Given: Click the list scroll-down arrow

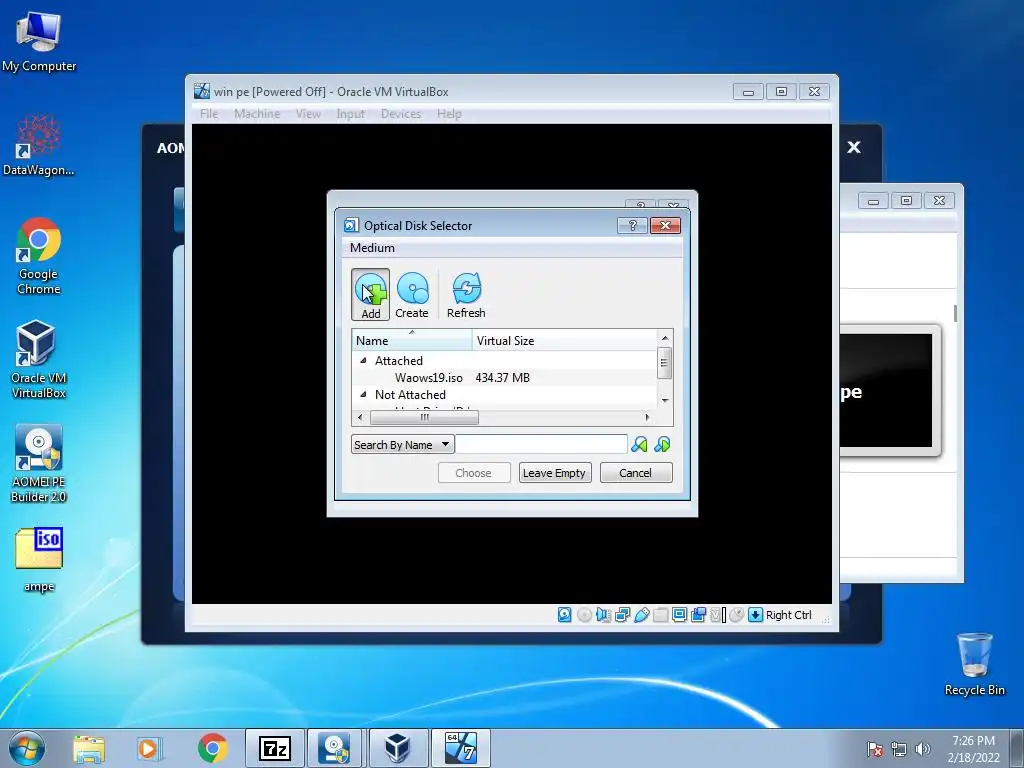Looking at the screenshot, I should [665, 400].
